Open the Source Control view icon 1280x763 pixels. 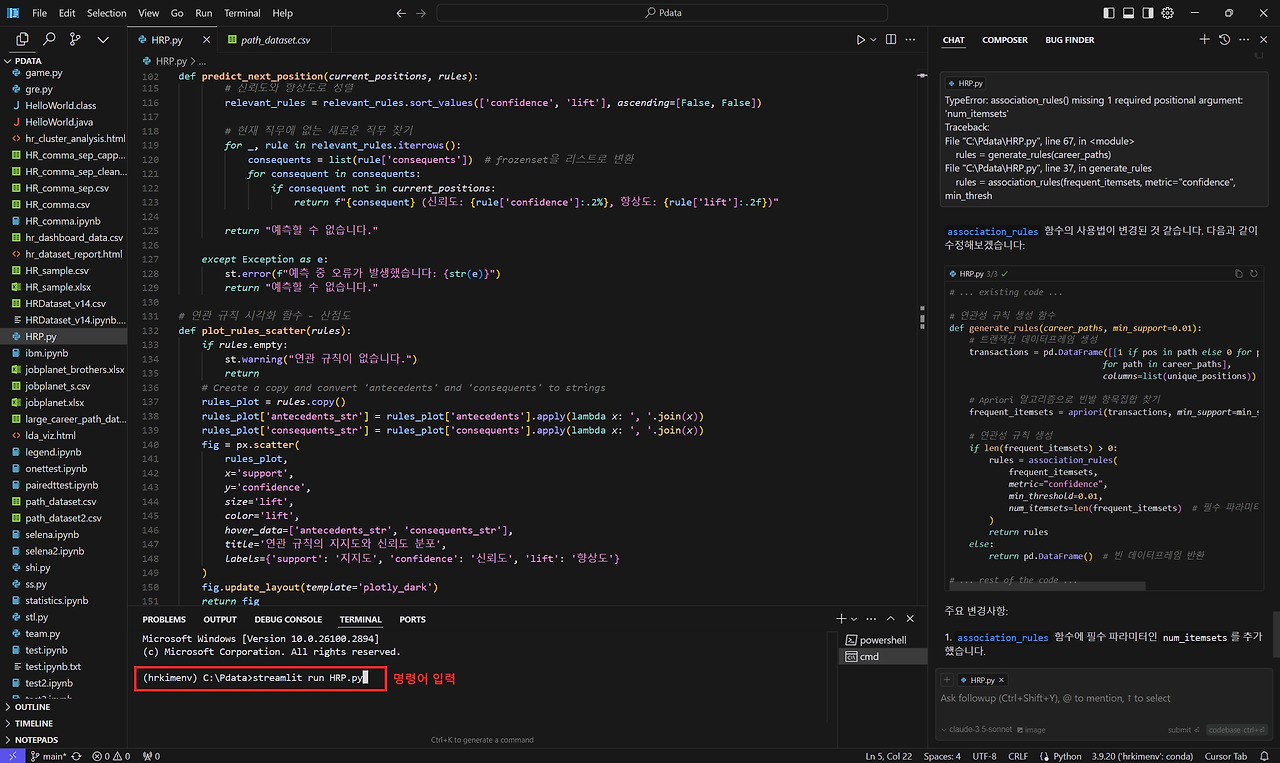click(76, 40)
